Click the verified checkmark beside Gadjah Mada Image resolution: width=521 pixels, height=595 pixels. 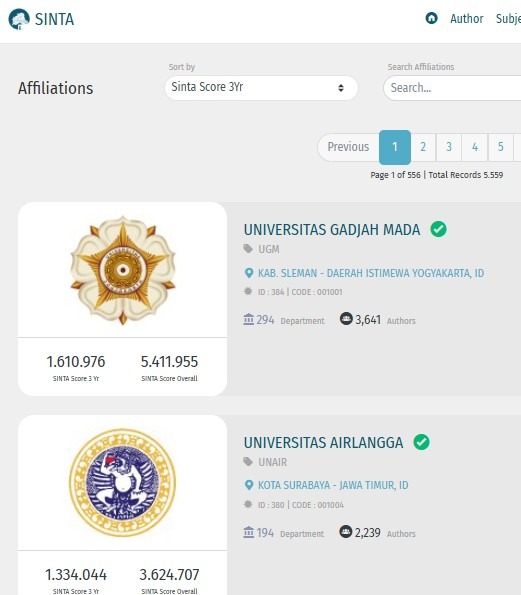(x=438, y=229)
